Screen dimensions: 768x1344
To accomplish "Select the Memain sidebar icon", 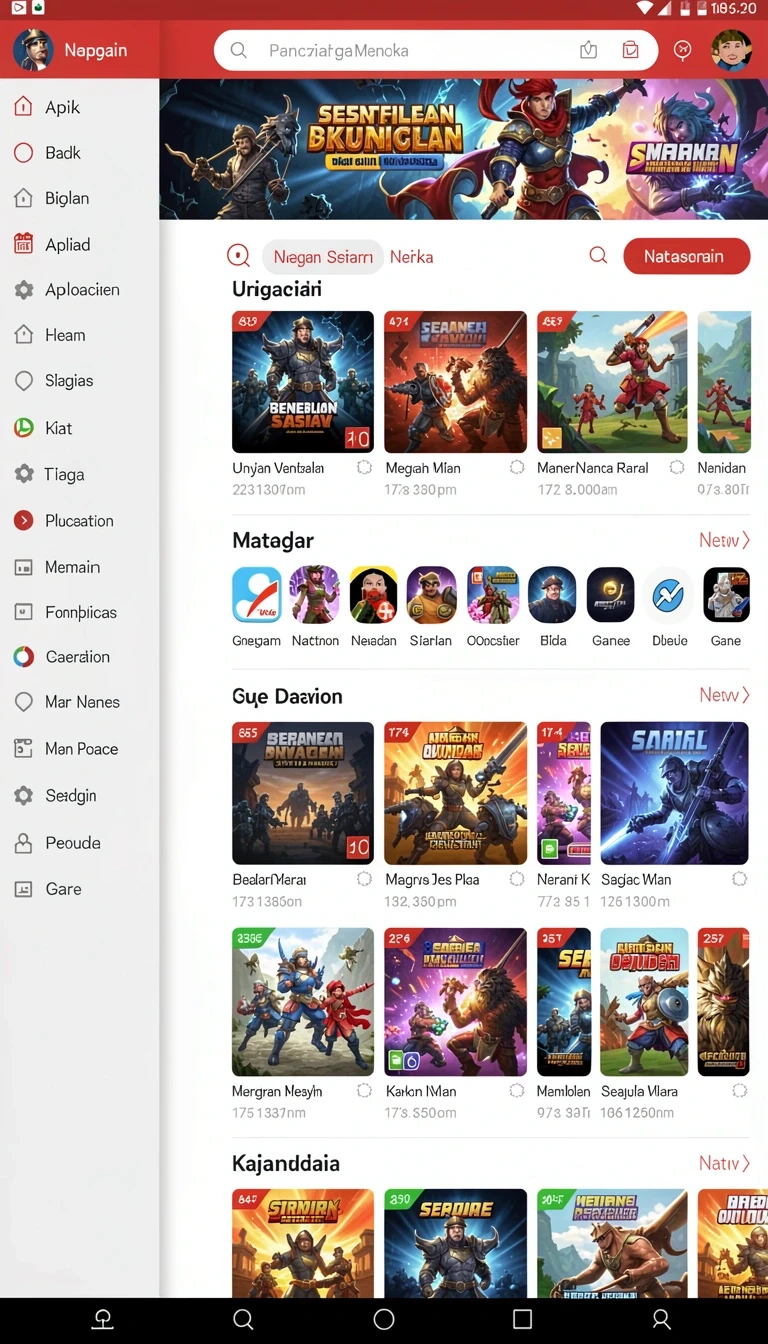I will pos(23,567).
